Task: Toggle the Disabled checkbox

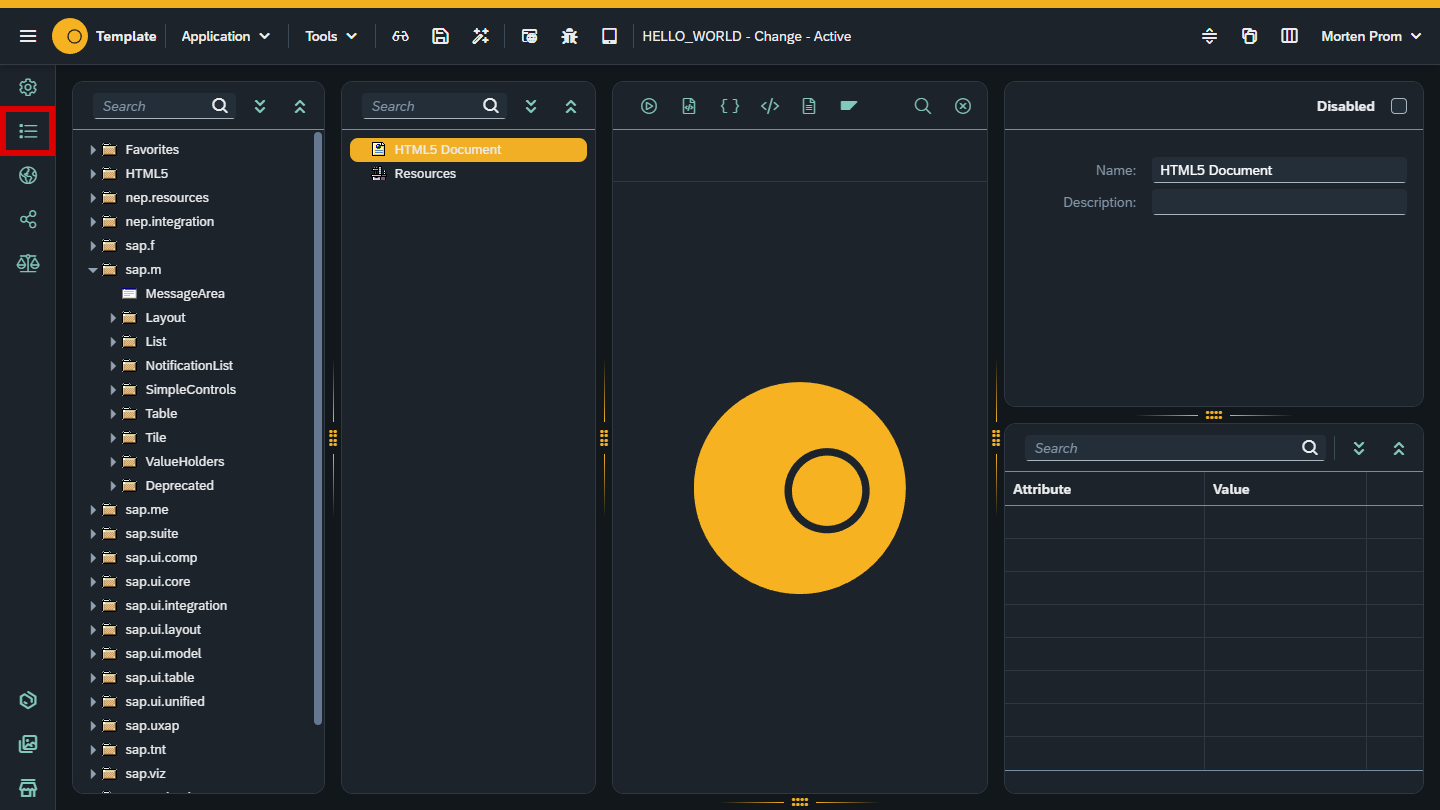Action: (1399, 106)
